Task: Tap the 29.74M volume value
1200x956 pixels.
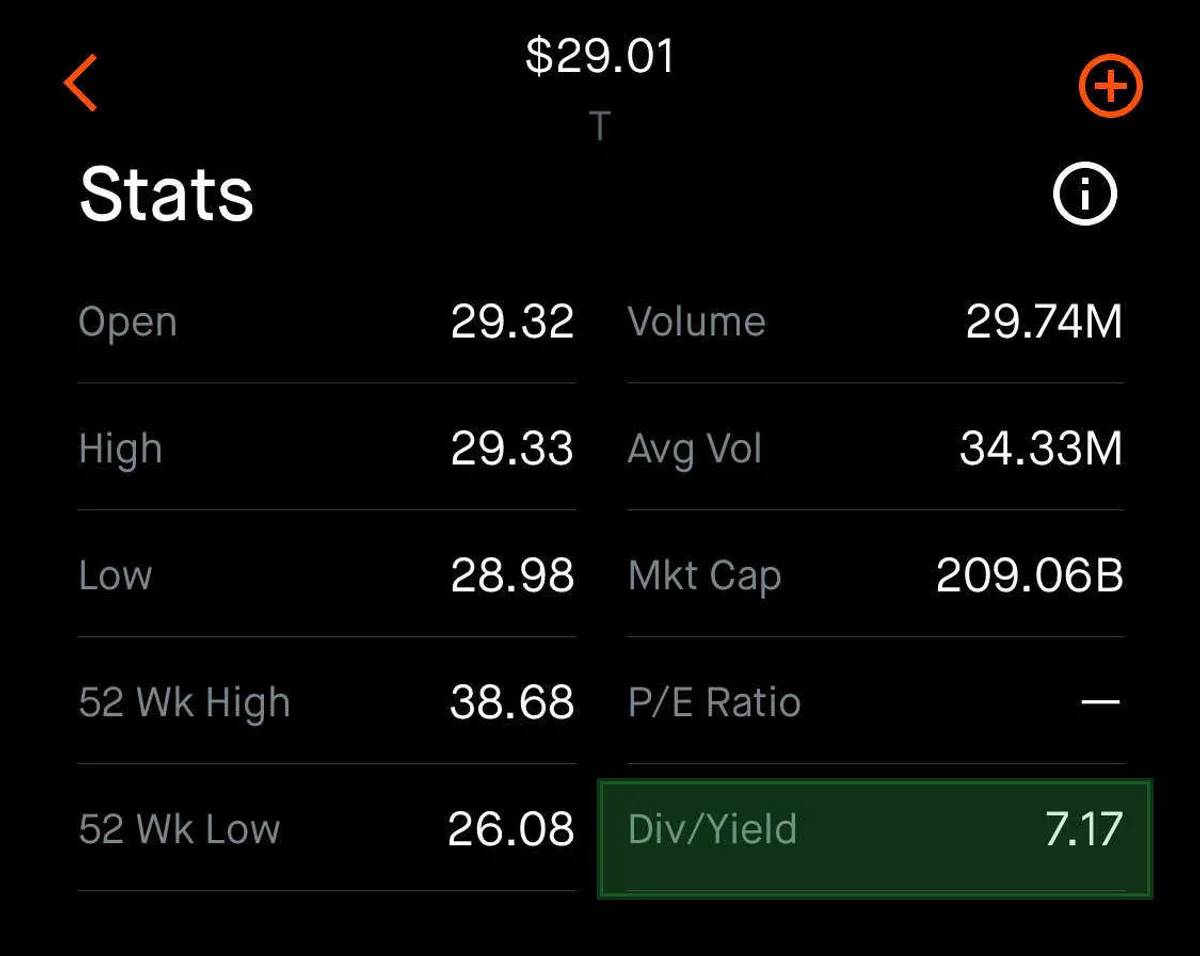Action: (1043, 323)
